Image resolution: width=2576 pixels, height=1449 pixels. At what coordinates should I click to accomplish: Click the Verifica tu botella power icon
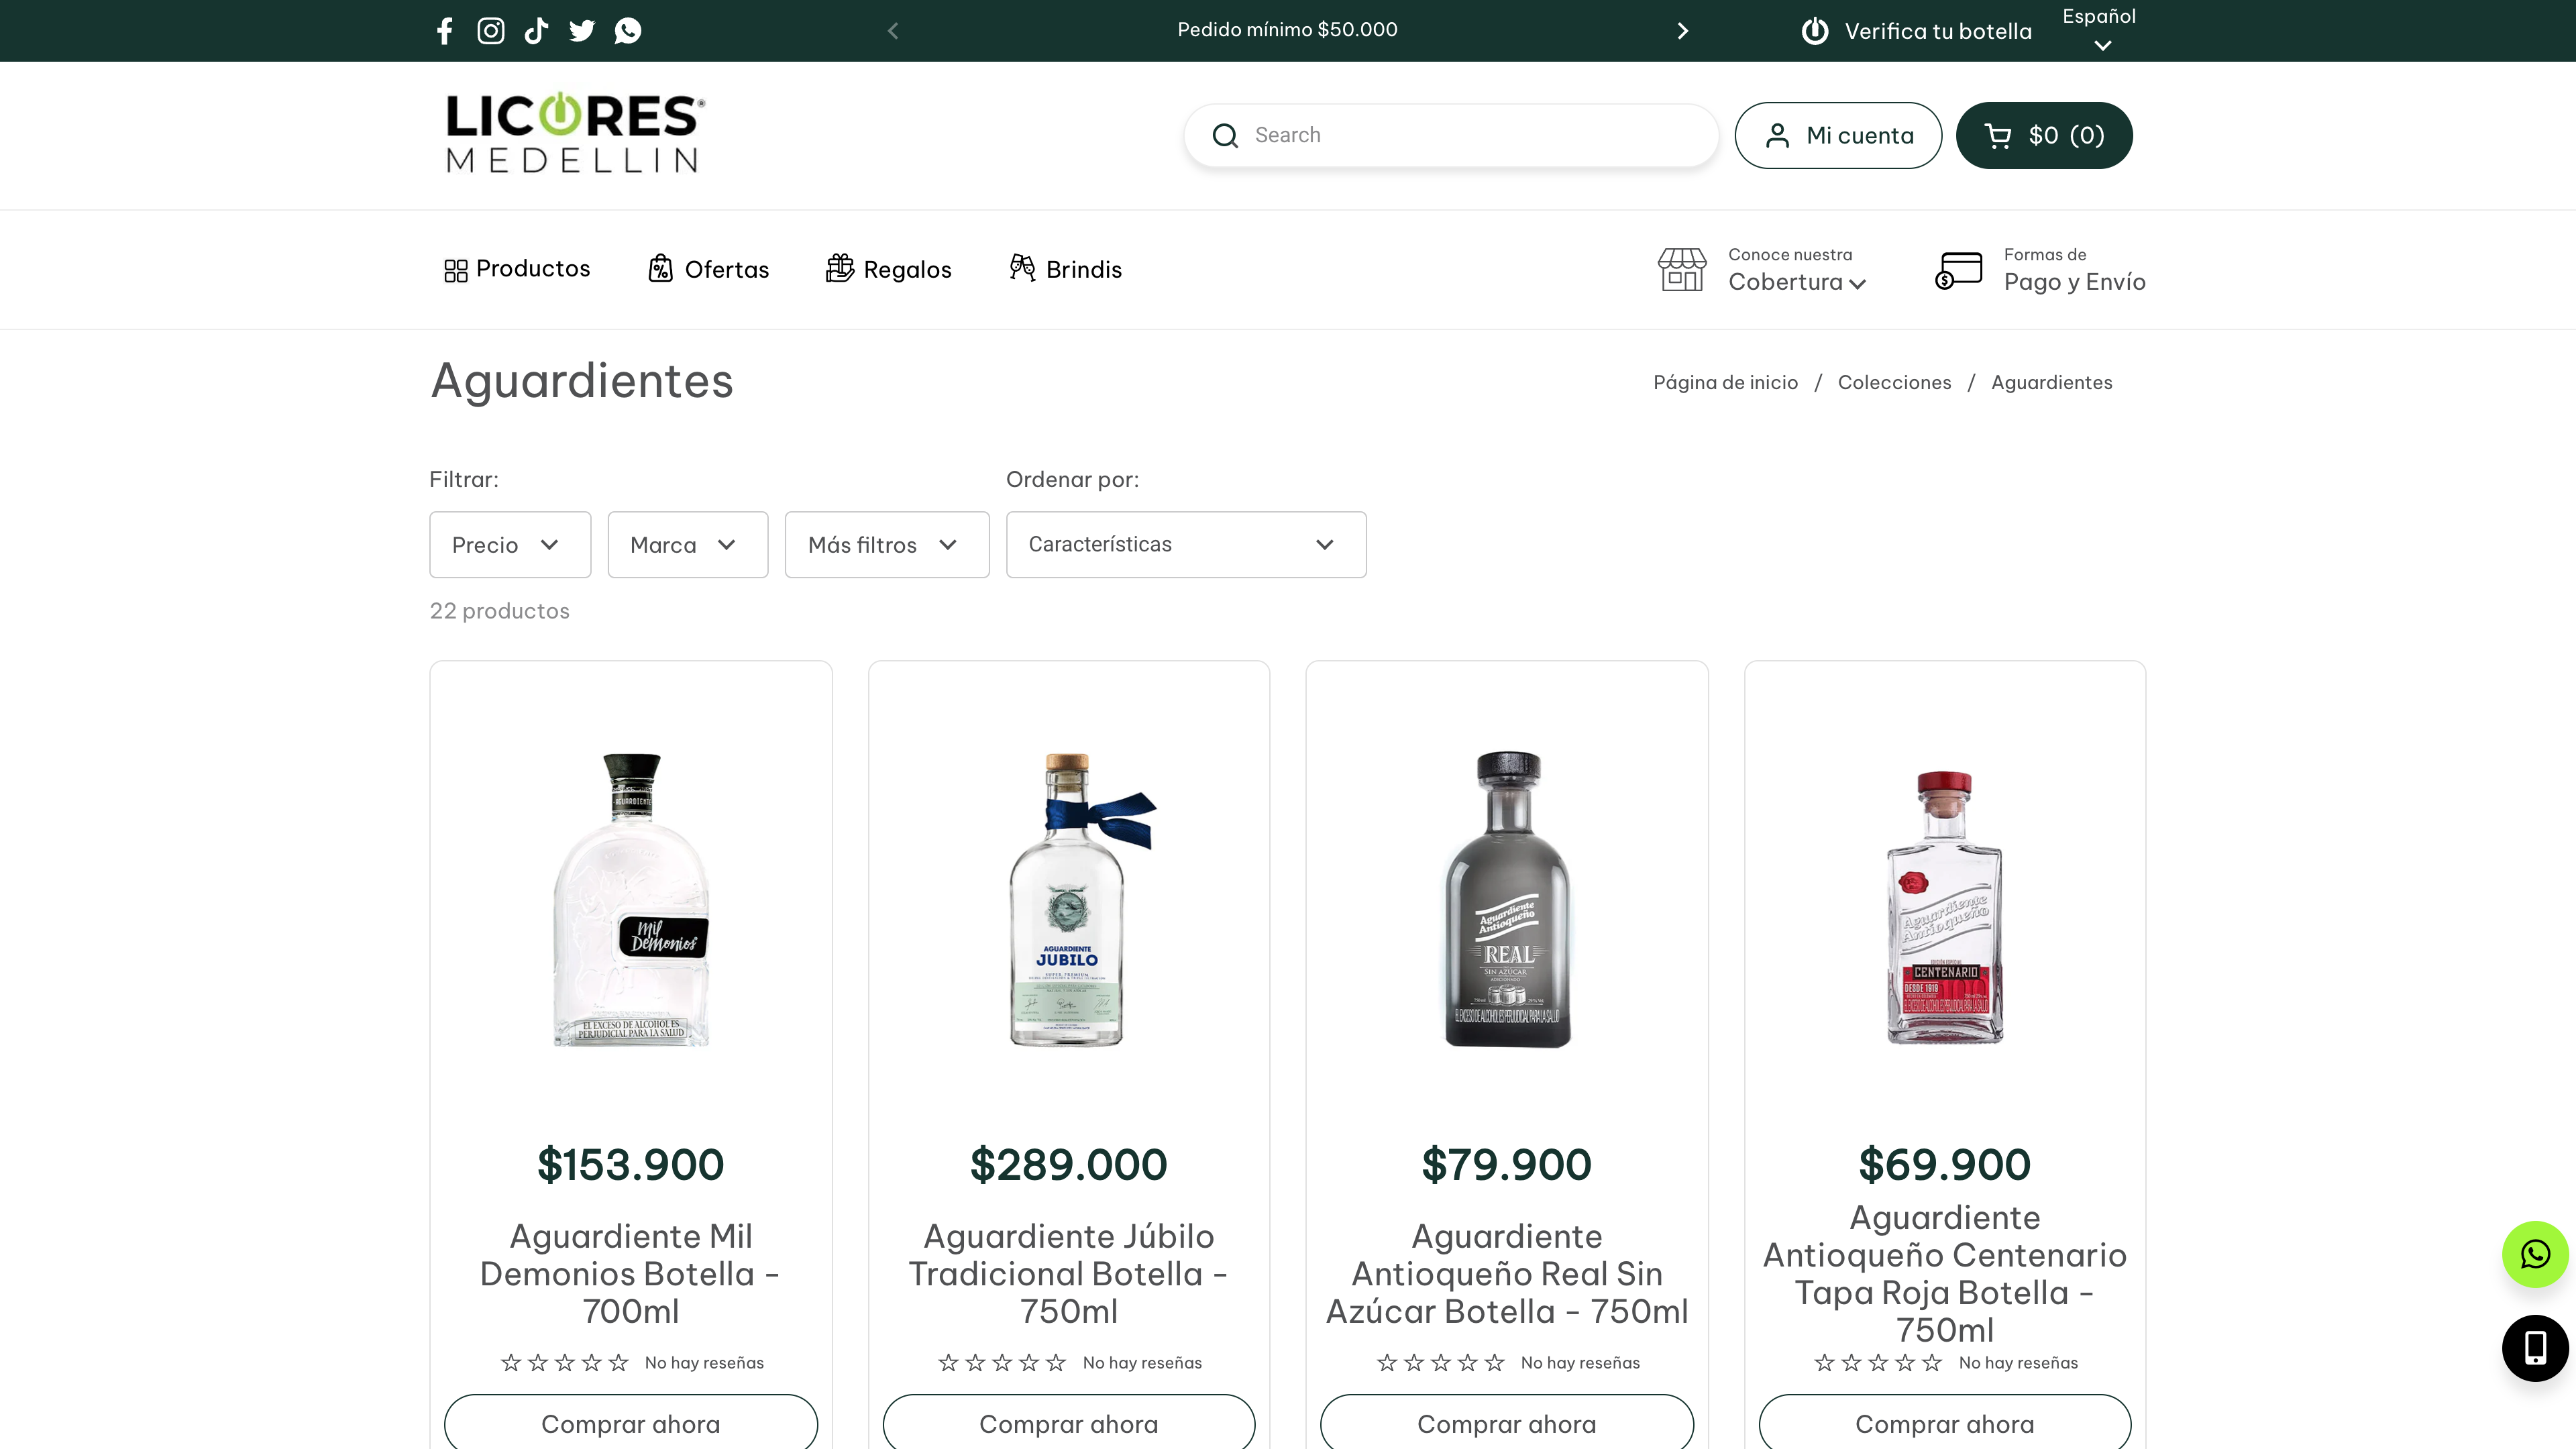(x=1815, y=31)
